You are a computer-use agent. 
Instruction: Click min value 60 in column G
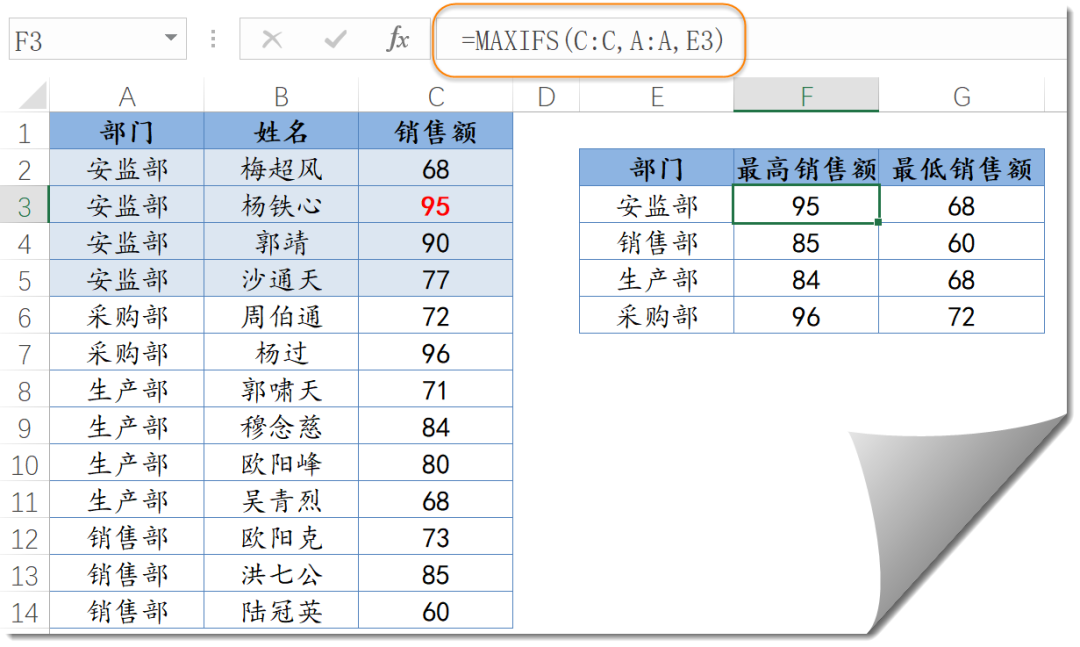[x=962, y=242]
